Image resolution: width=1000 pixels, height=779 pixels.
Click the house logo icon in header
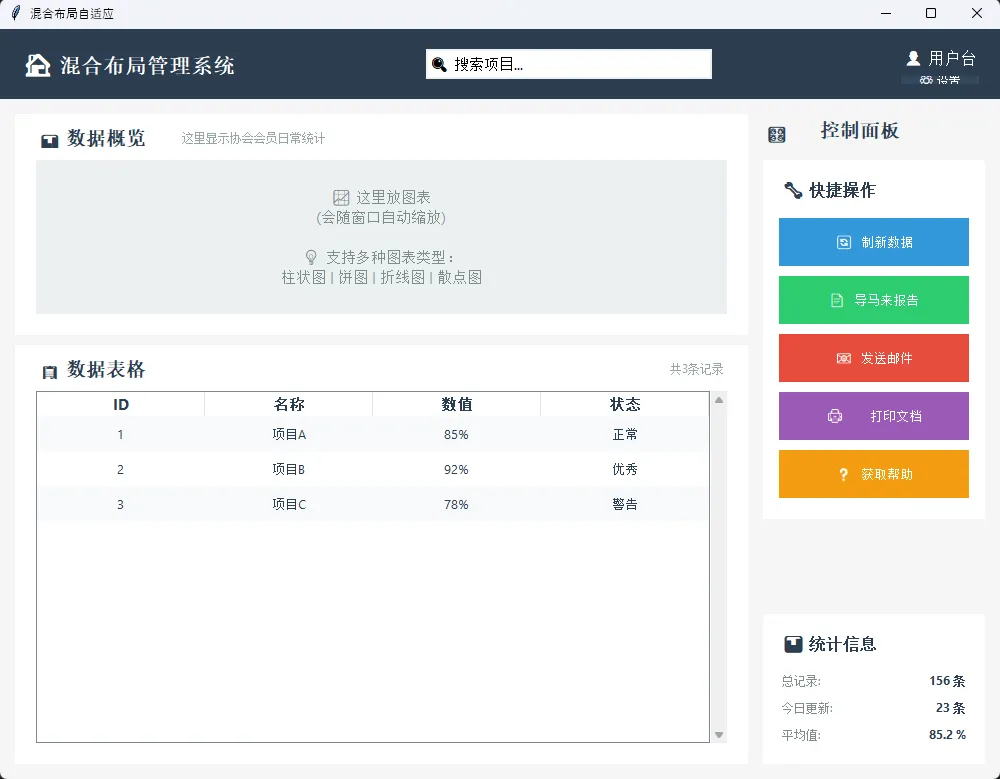coord(38,66)
